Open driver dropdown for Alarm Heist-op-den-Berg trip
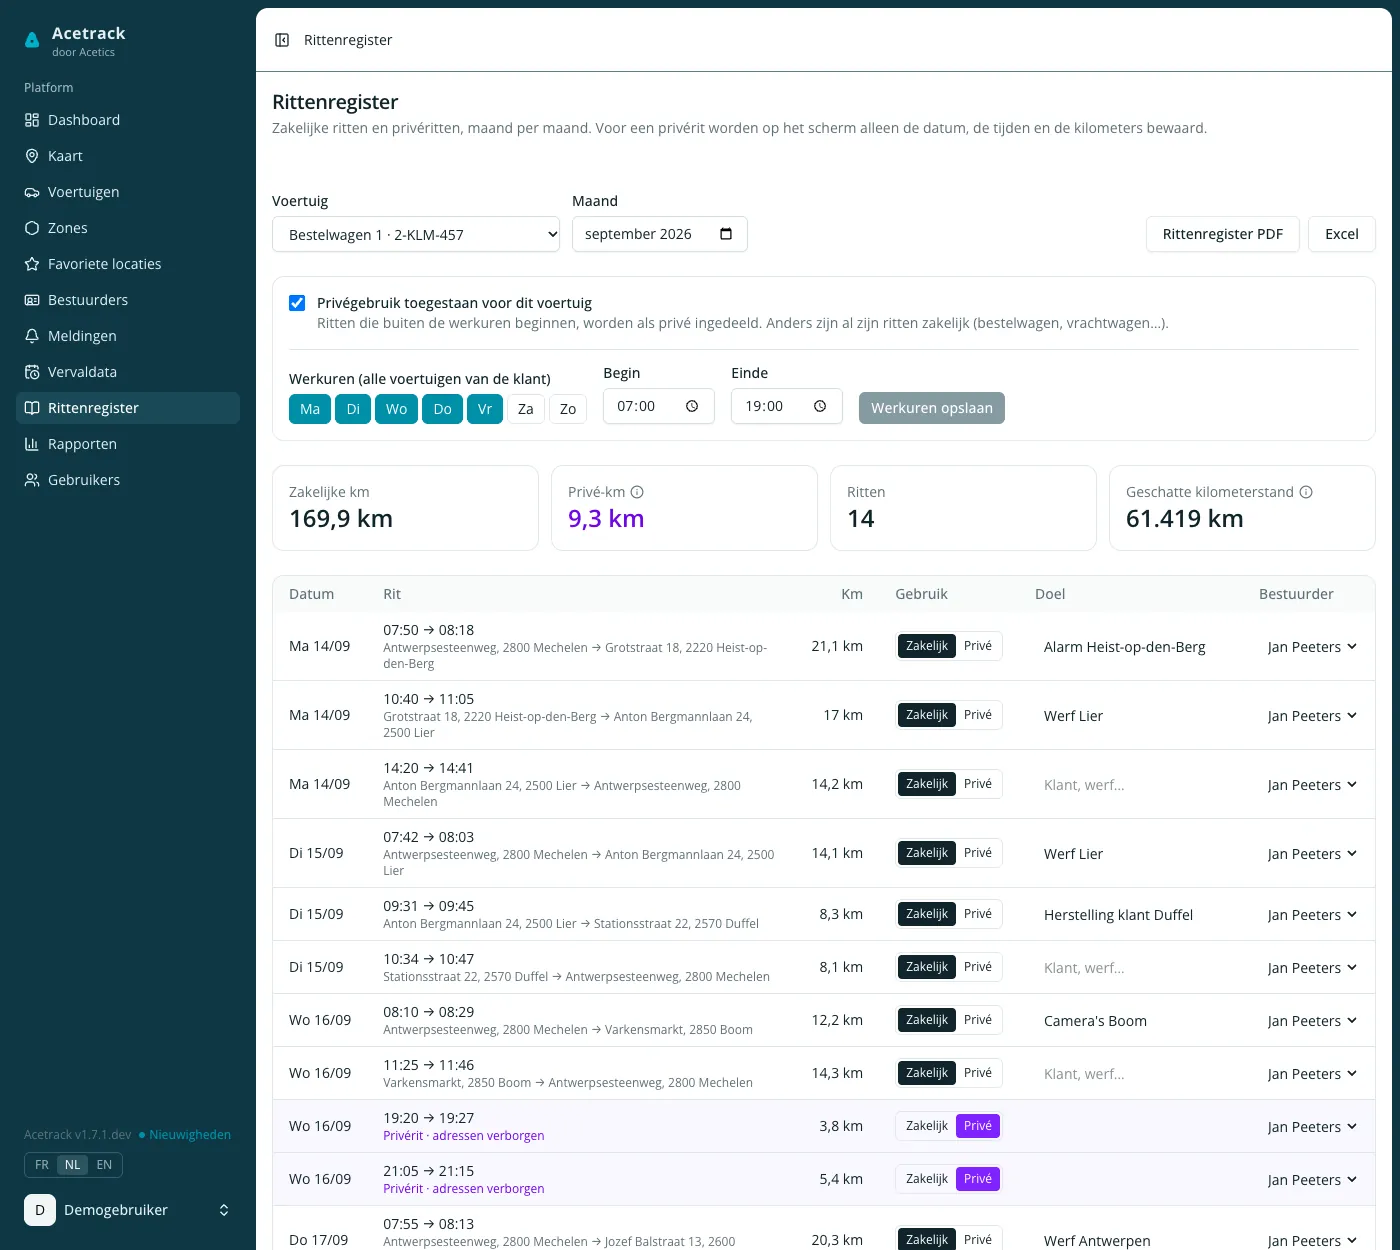 click(1312, 647)
